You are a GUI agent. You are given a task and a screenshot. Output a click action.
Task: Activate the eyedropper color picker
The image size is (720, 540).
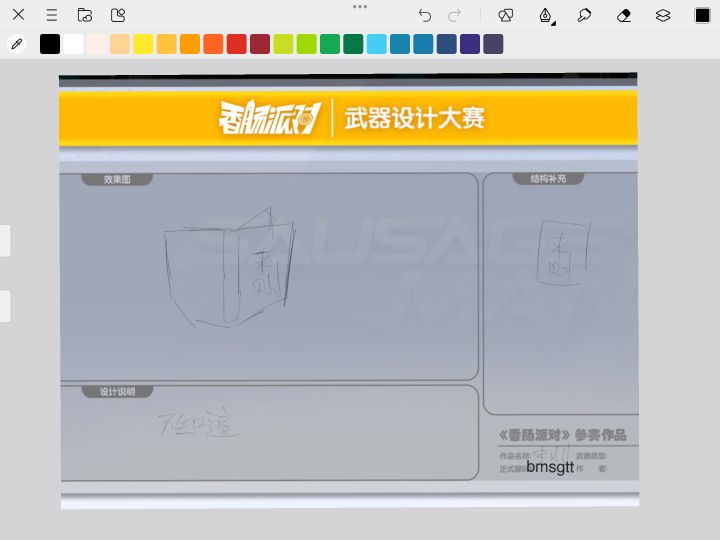[x=17, y=44]
